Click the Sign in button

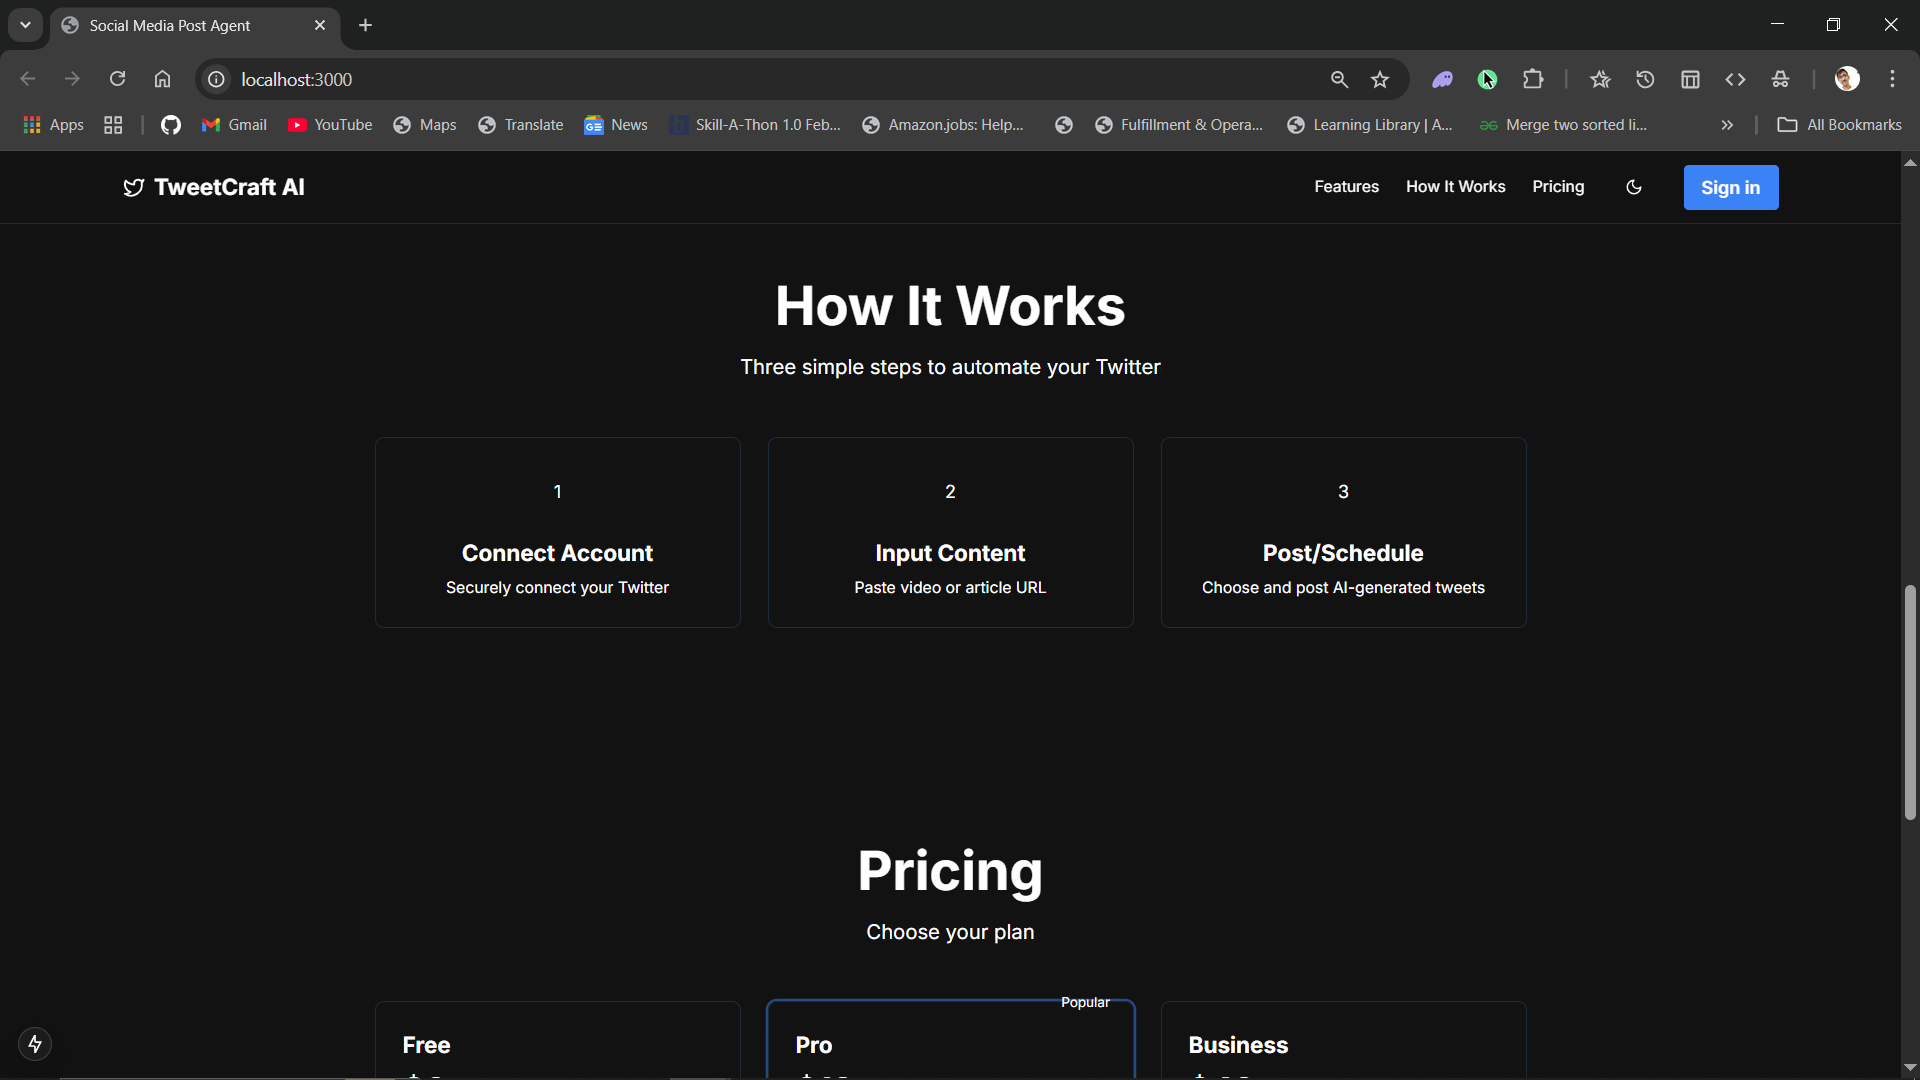click(1730, 188)
